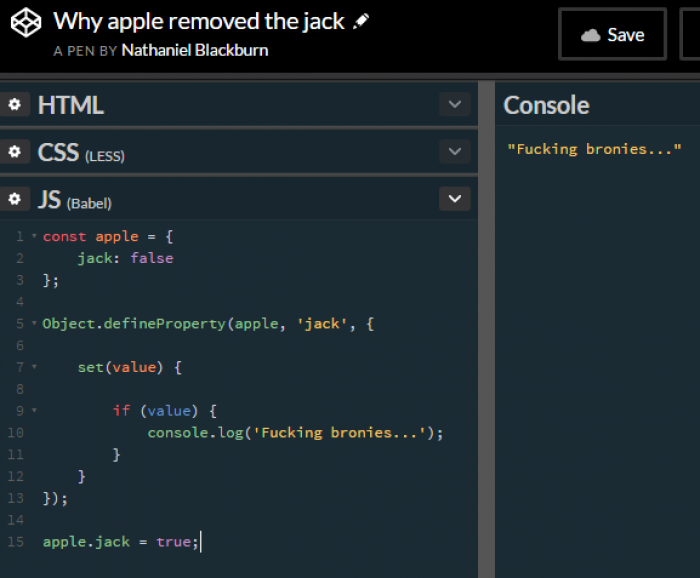Screen dimensions: 700x578
Task: Open CSS editor settings gear
Action: [15, 152]
